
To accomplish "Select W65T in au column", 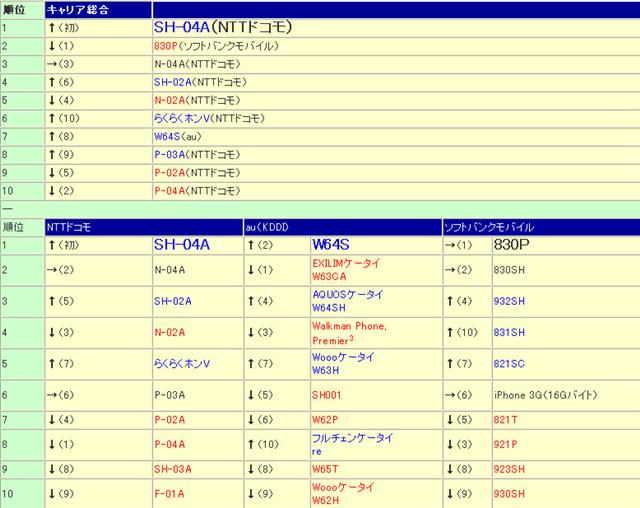I will [325, 469].
